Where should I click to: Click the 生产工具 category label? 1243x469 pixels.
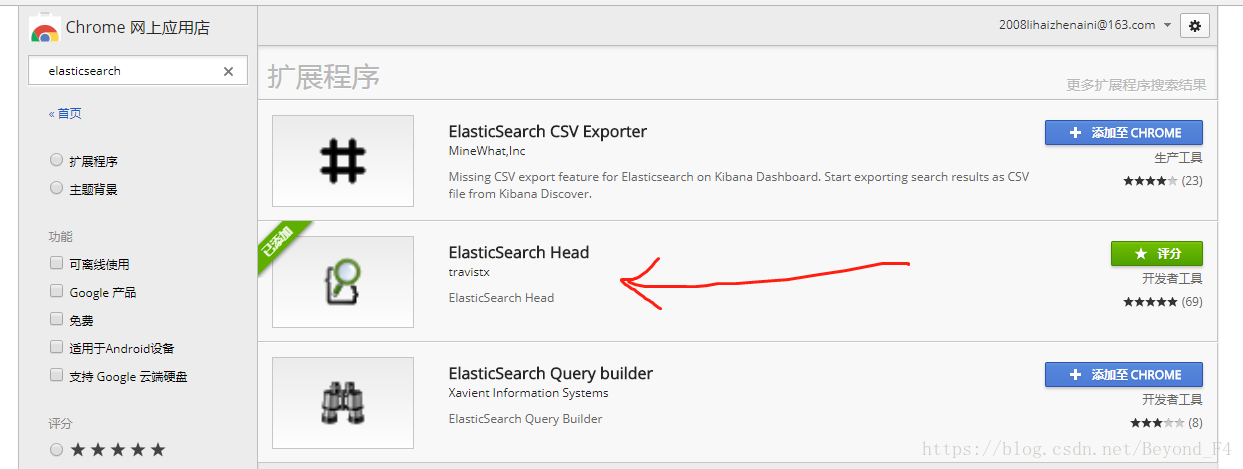[x=1178, y=158]
